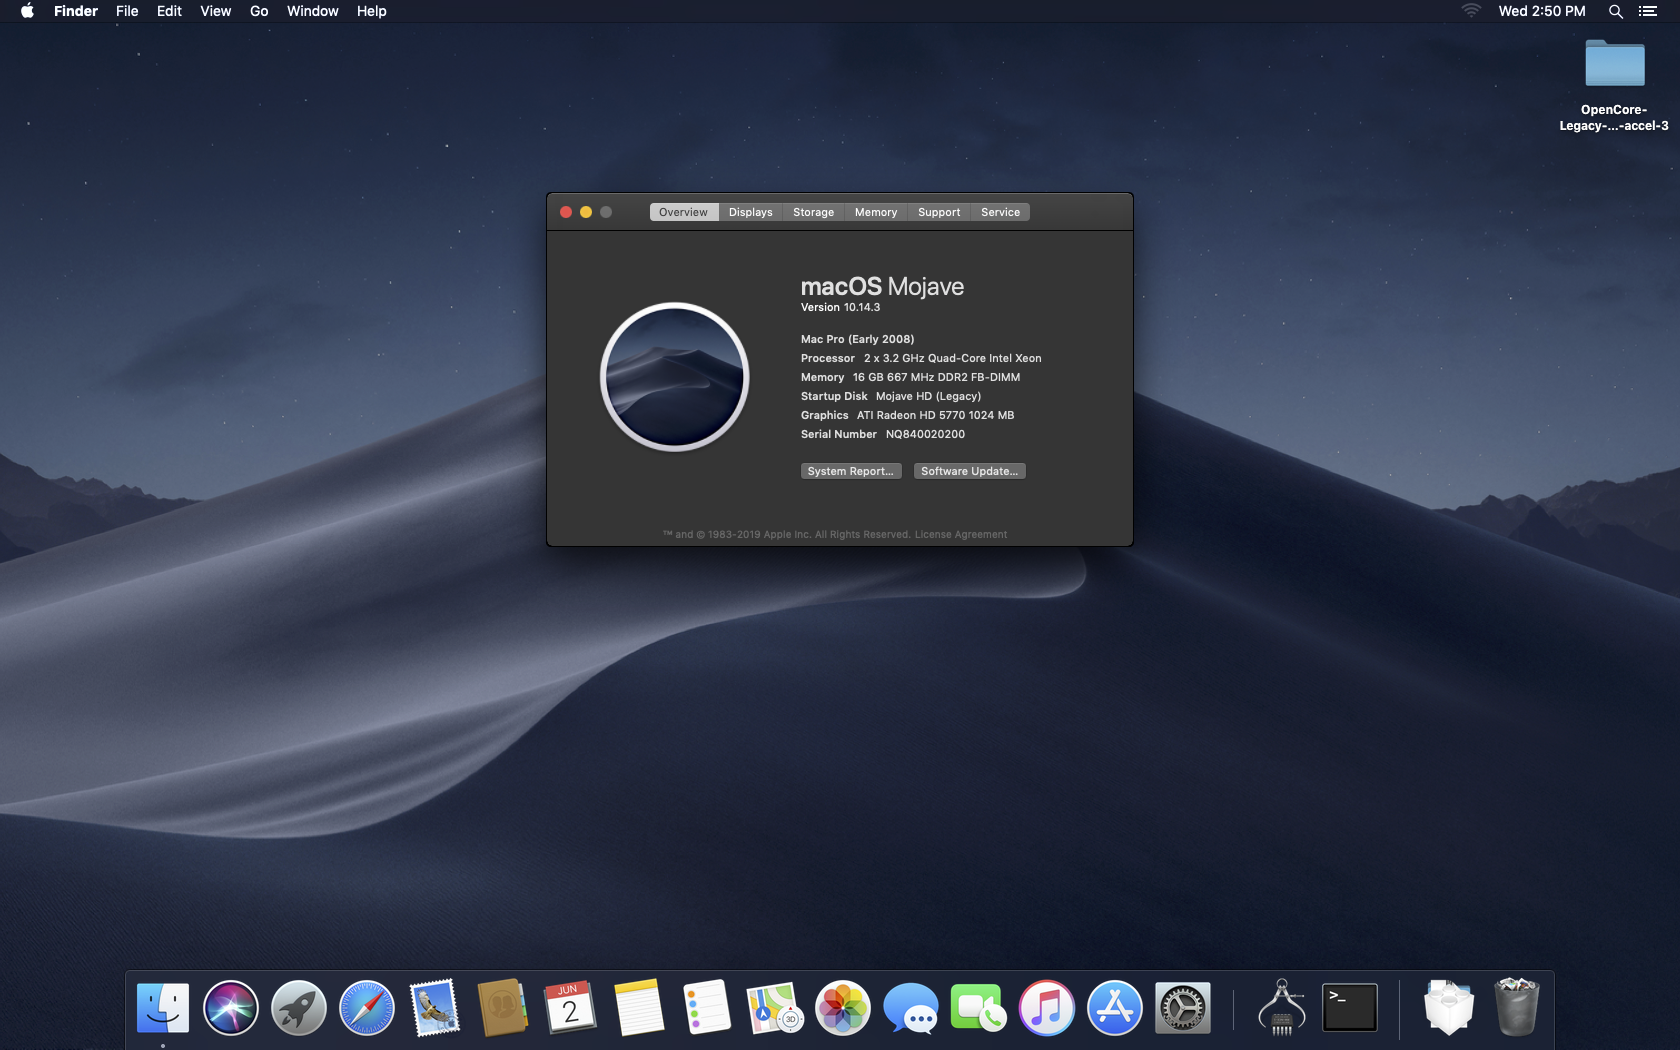Screen dimensions: 1680x1050
Task: Click the Software Update... button
Action: pyautogui.click(x=970, y=471)
